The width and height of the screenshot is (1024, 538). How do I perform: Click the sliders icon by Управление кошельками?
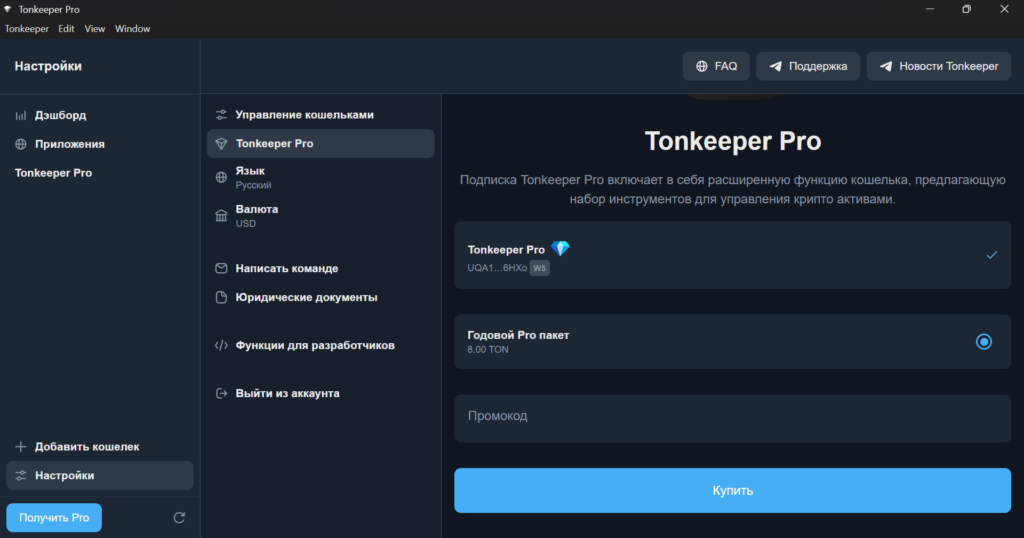coord(221,115)
